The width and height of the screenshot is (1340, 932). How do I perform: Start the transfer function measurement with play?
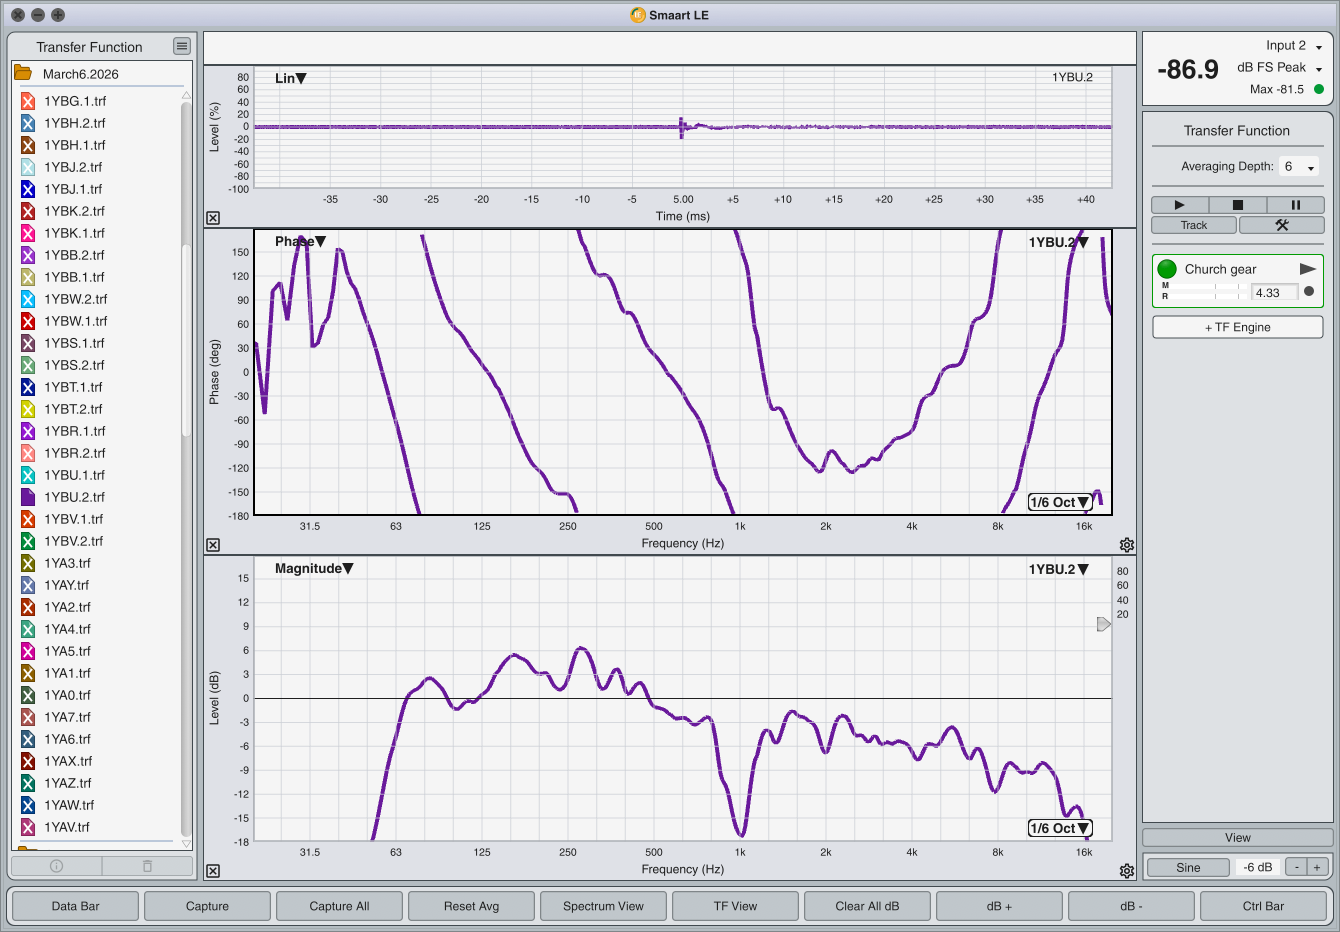click(x=1179, y=205)
